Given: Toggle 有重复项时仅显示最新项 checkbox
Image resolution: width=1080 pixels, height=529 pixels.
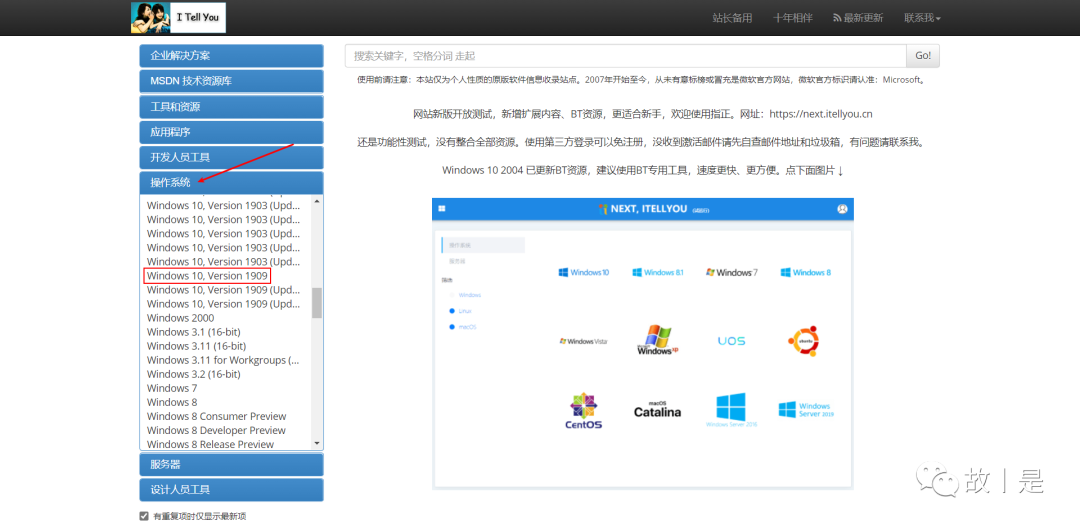Looking at the screenshot, I should pyautogui.click(x=144, y=516).
